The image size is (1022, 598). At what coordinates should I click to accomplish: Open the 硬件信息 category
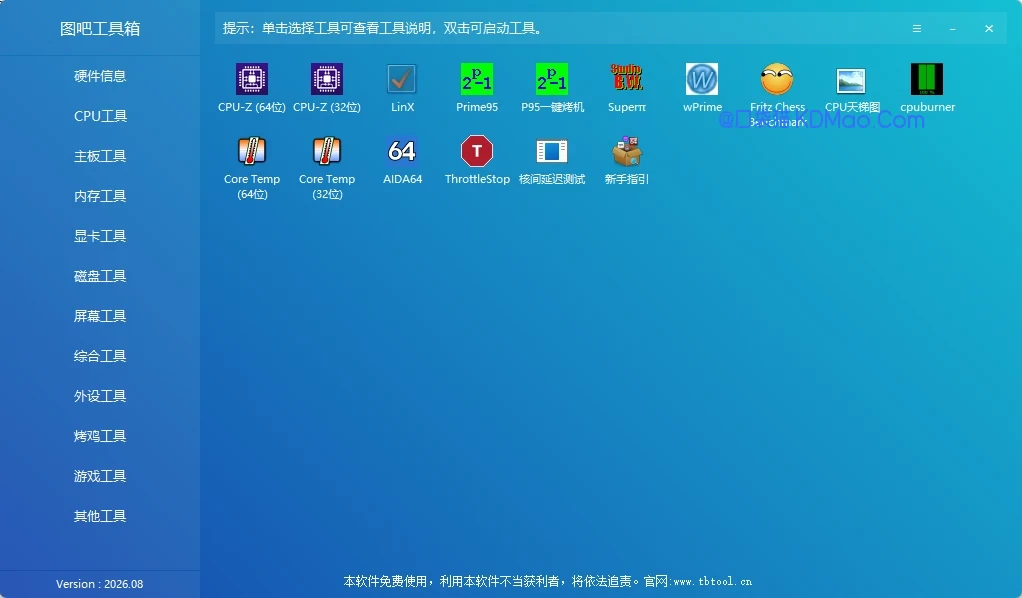tap(100, 76)
